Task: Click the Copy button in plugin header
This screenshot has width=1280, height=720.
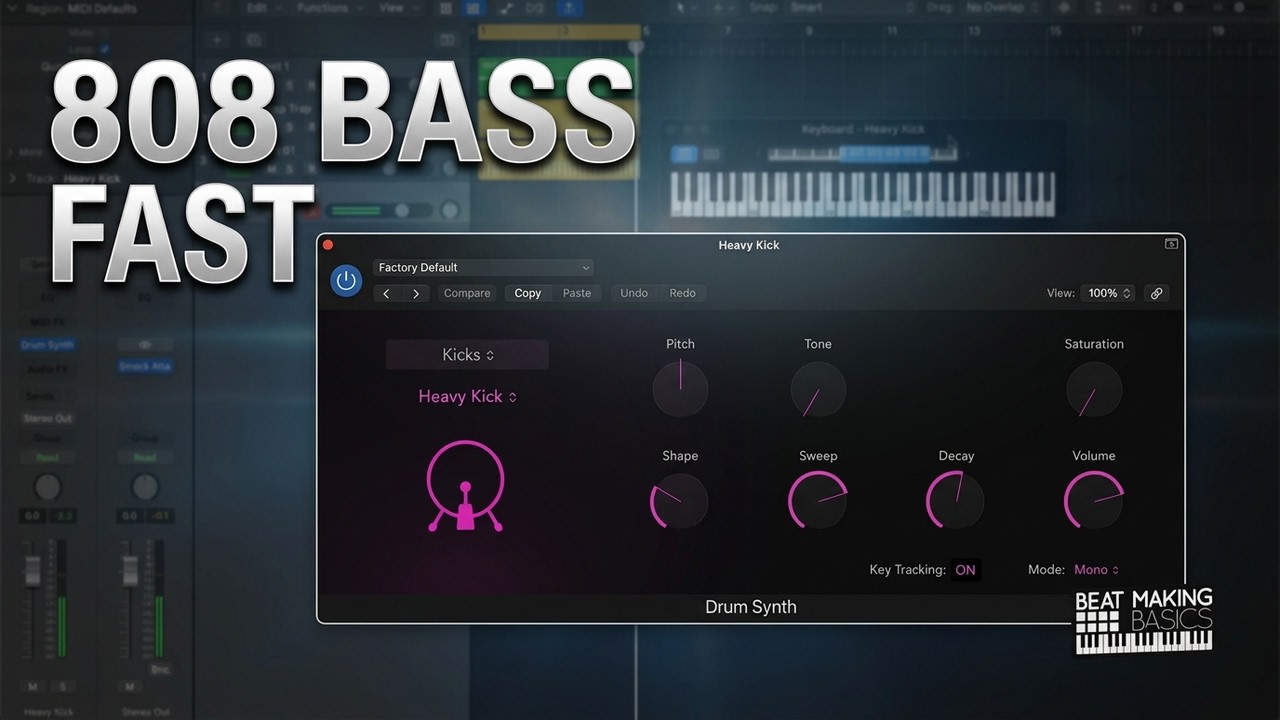Action: 528,293
